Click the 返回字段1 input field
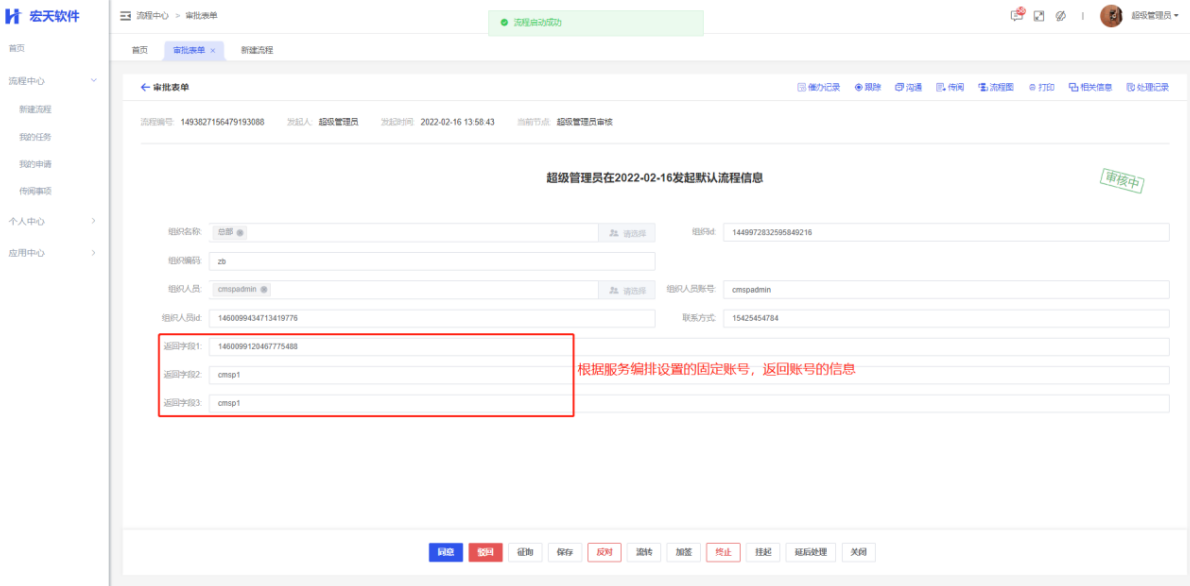This screenshot has height=586, width=1190. [689, 347]
